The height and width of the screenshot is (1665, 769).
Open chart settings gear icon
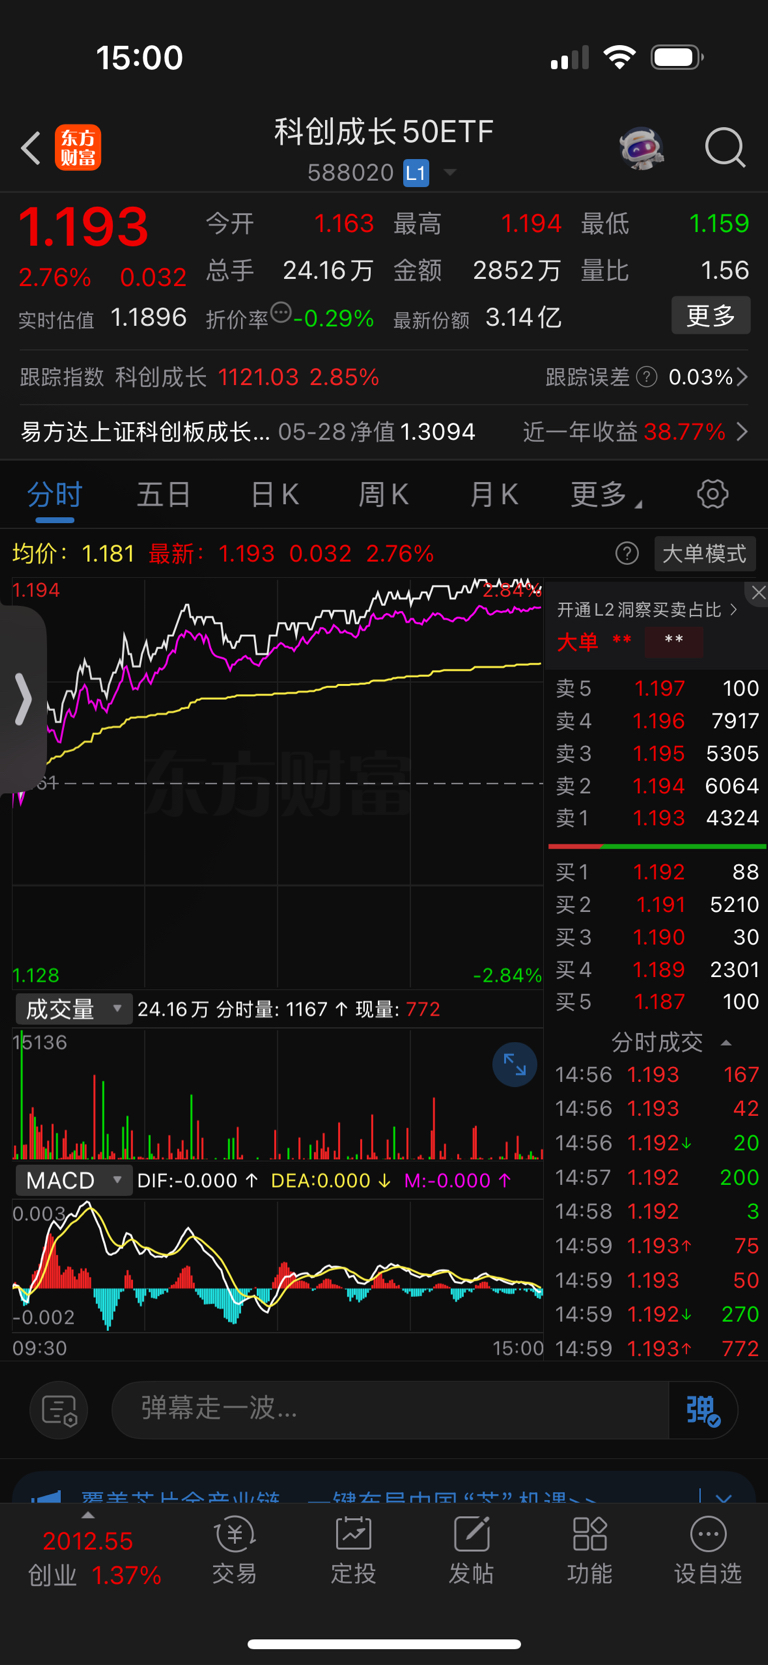713,494
